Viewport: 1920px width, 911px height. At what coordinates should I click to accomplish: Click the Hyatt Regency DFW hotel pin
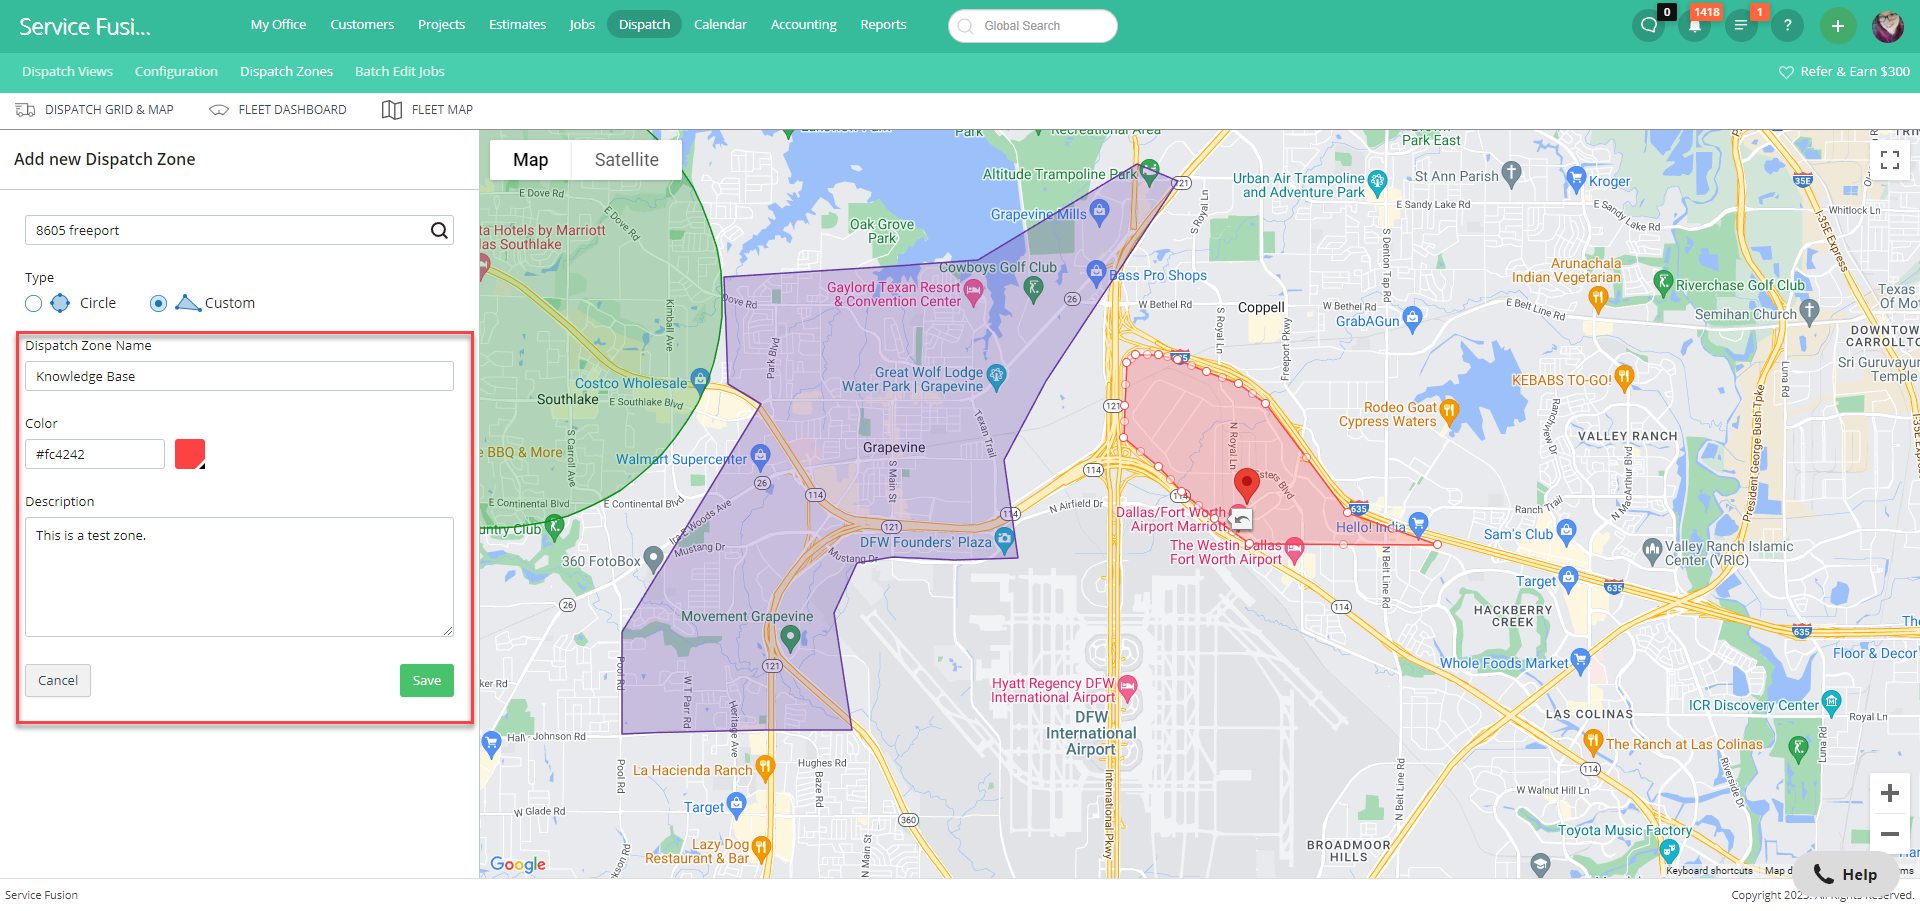pos(1128,687)
